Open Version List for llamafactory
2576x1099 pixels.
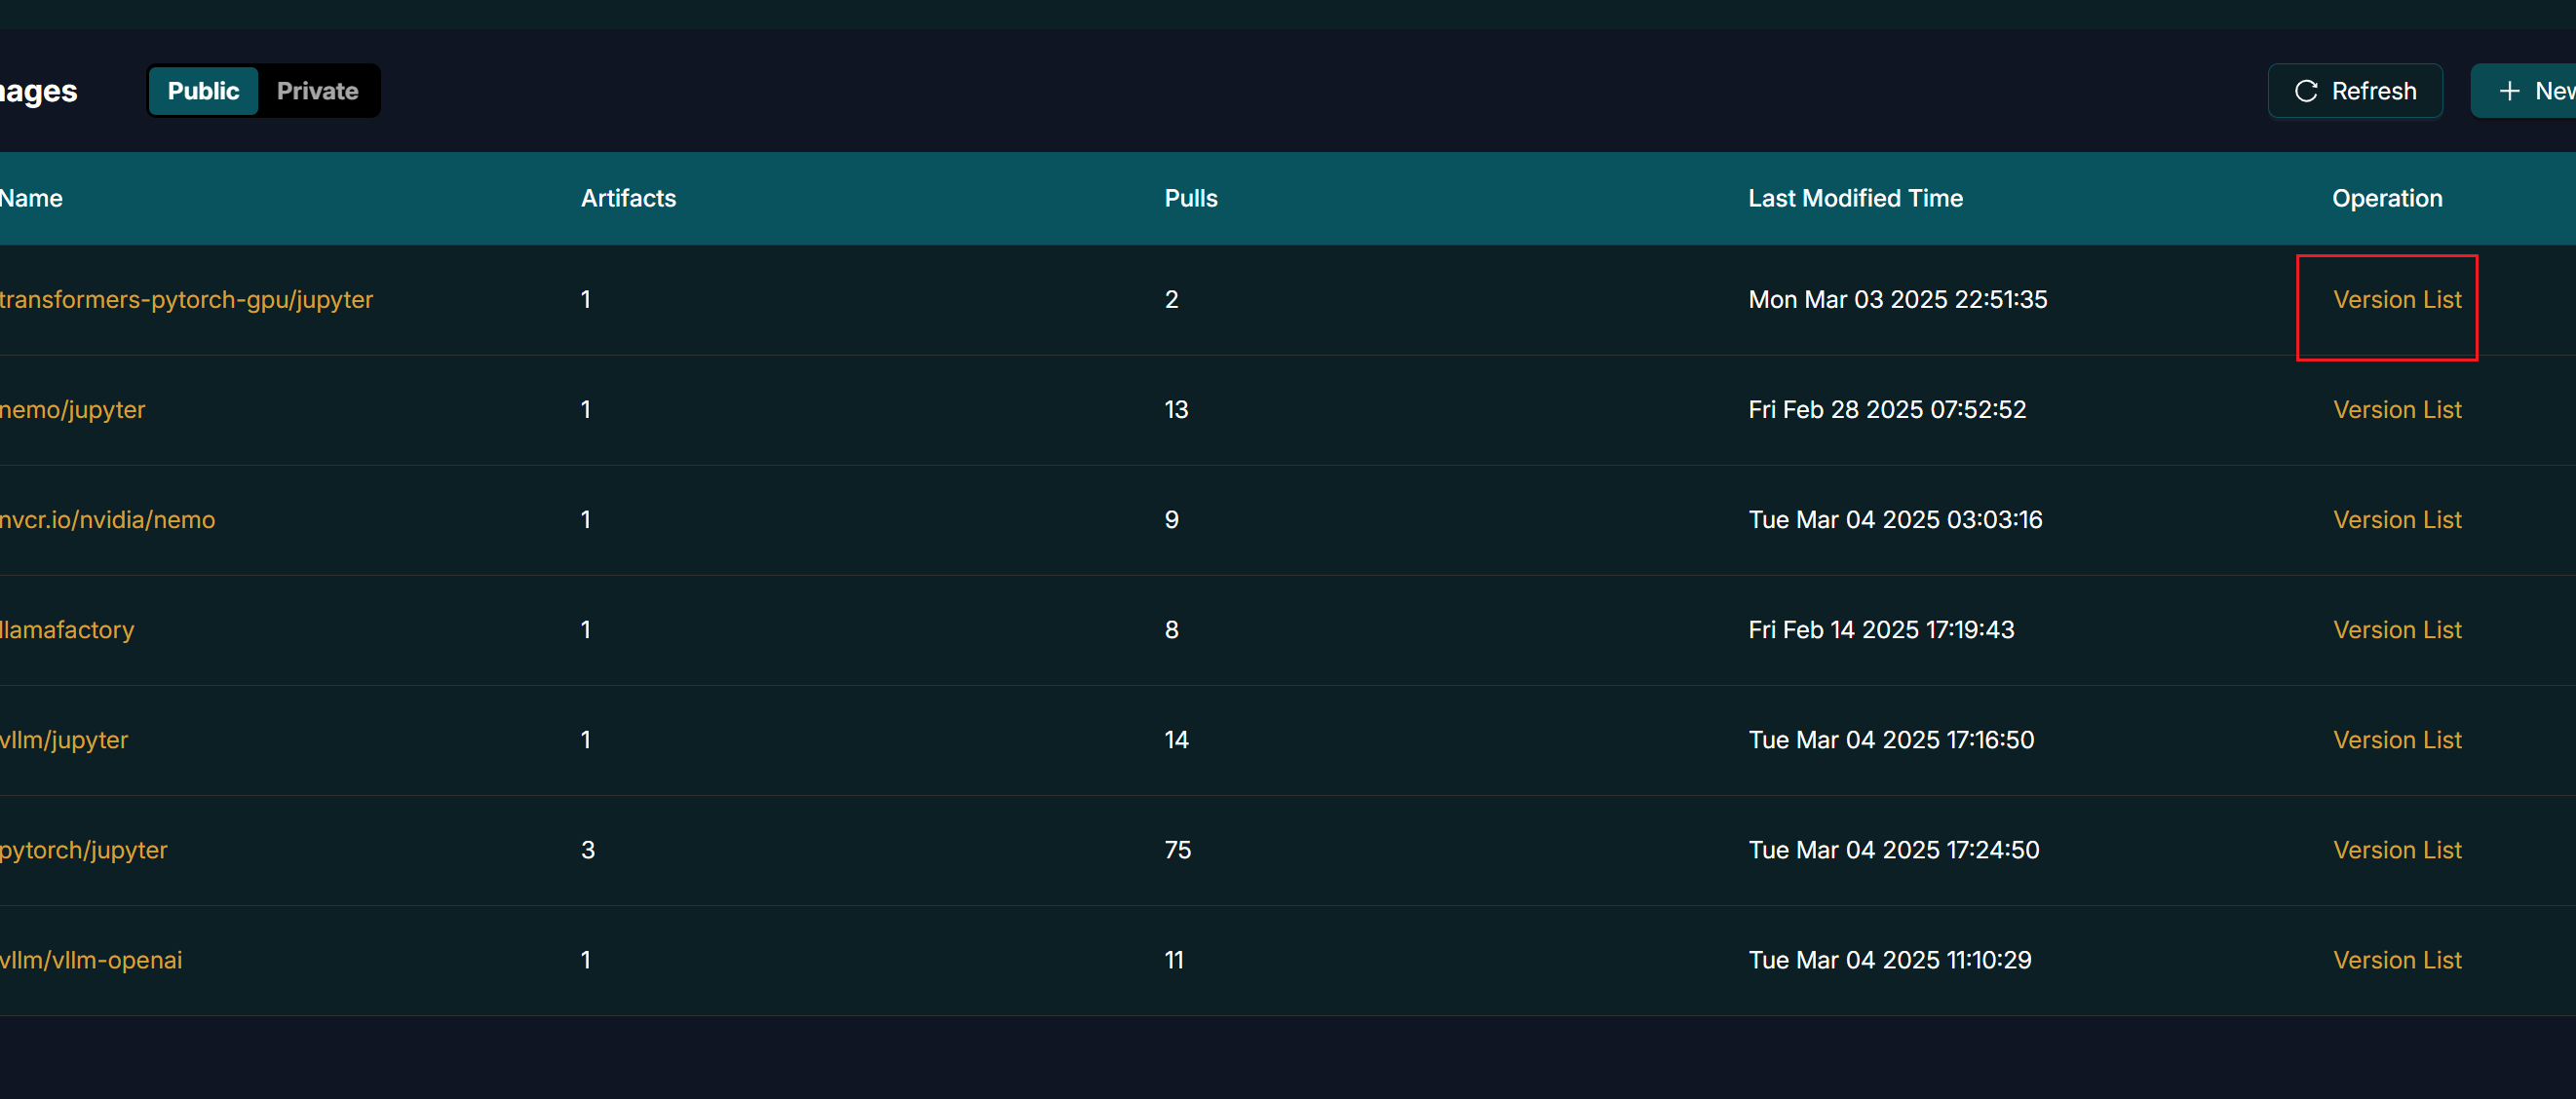point(2396,629)
